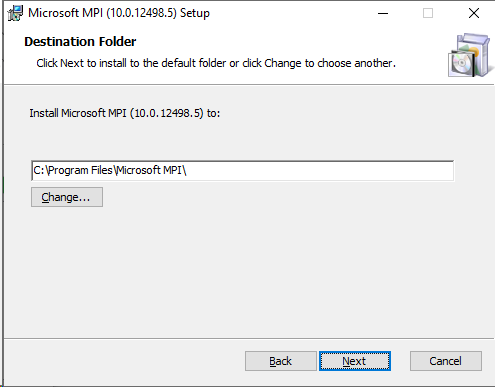The height and width of the screenshot is (387, 495).
Task: Click the separator line above the buttons
Action: pyautogui.click(x=249, y=339)
